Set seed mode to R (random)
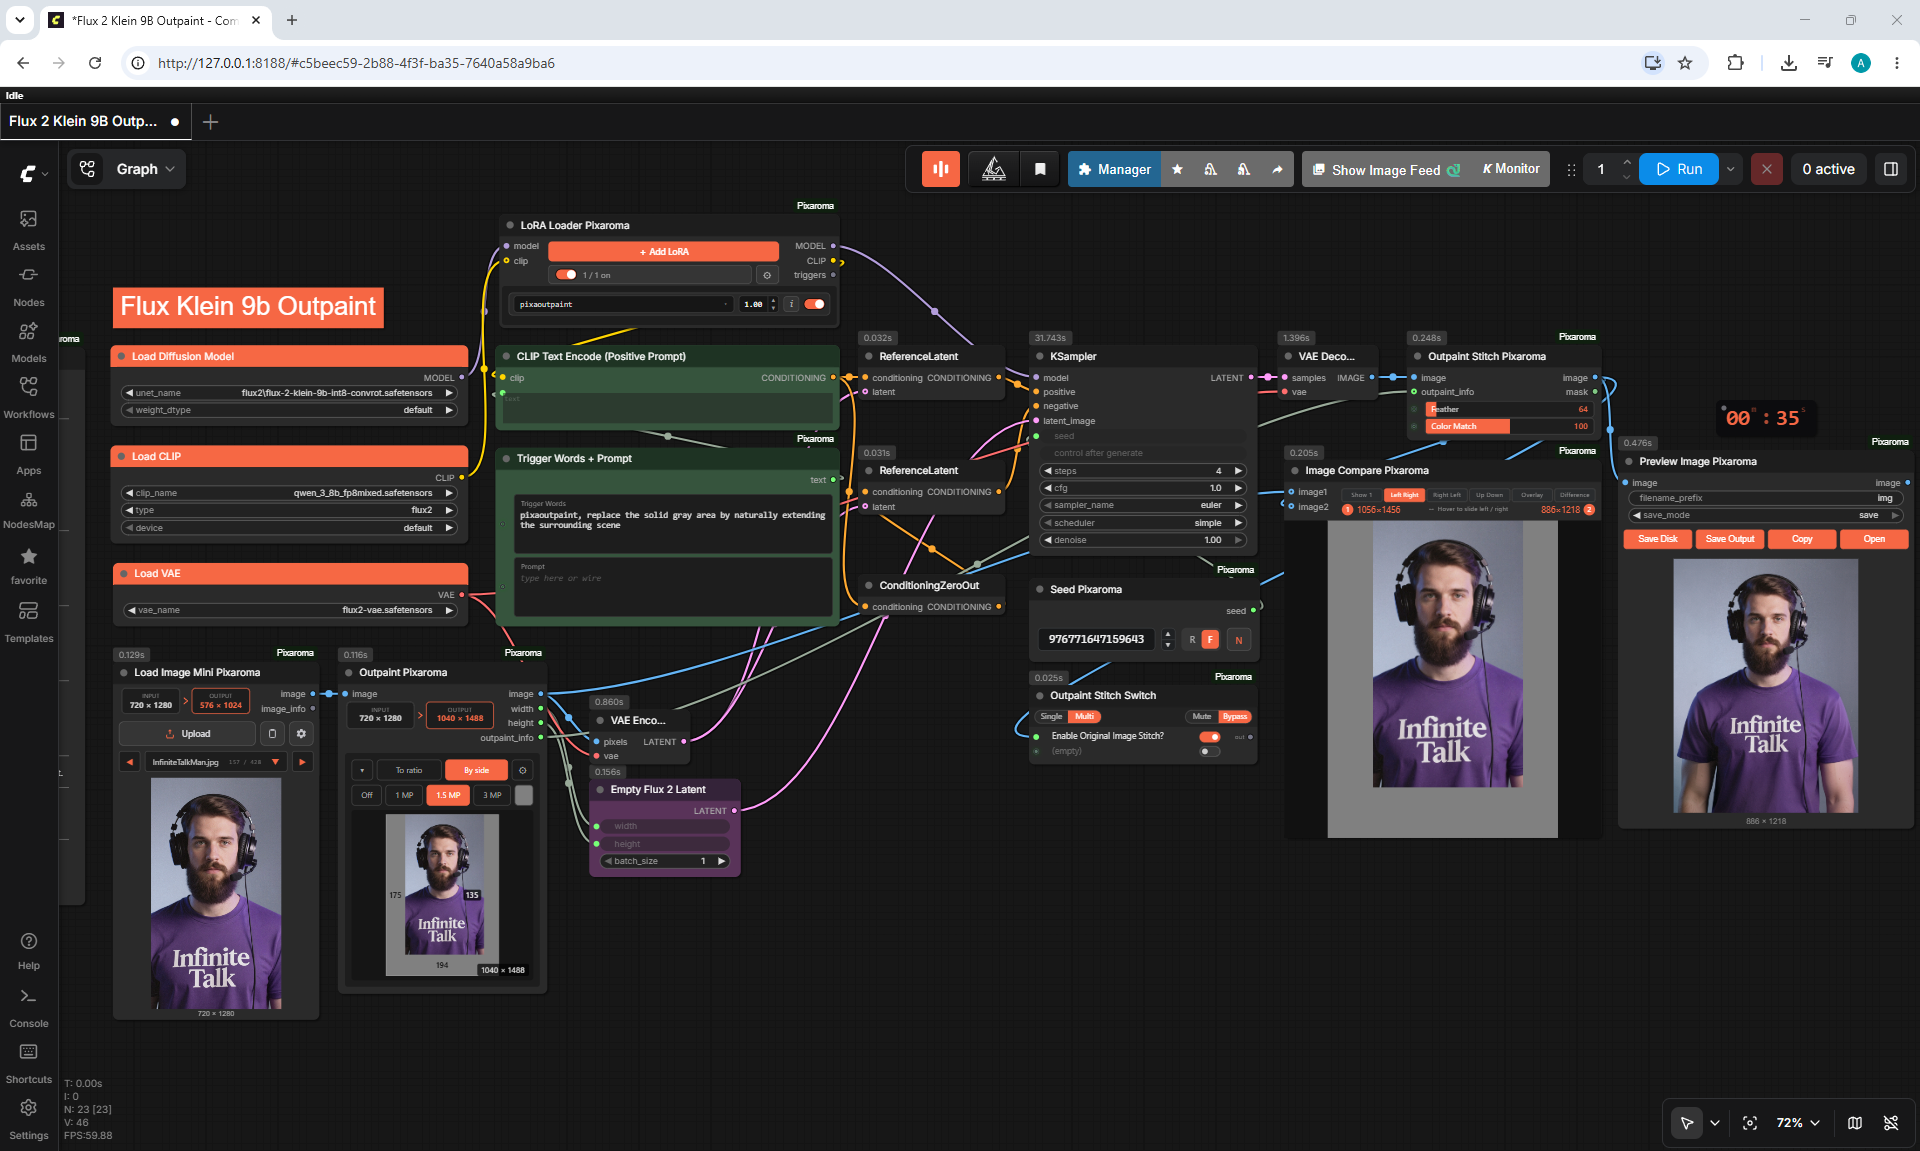The width and height of the screenshot is (1920, 1151). click(1192, 640)
